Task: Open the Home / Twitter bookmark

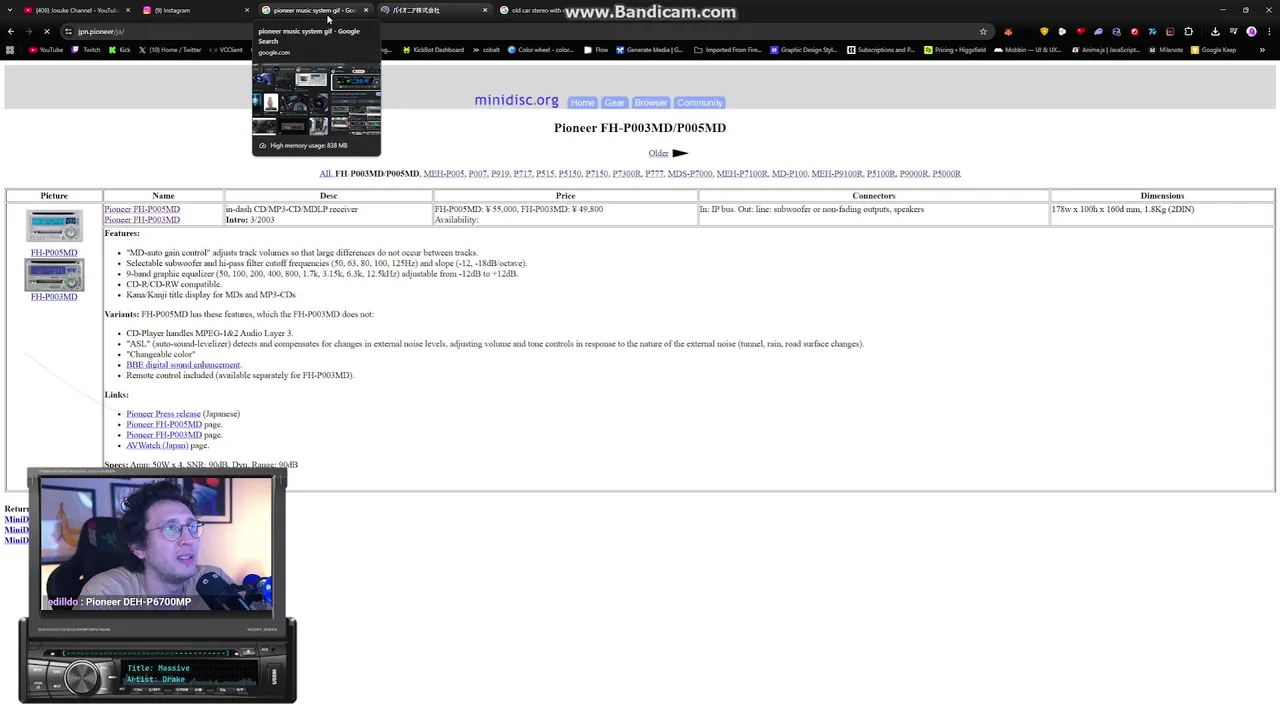Action: click(x=170, y=50)
